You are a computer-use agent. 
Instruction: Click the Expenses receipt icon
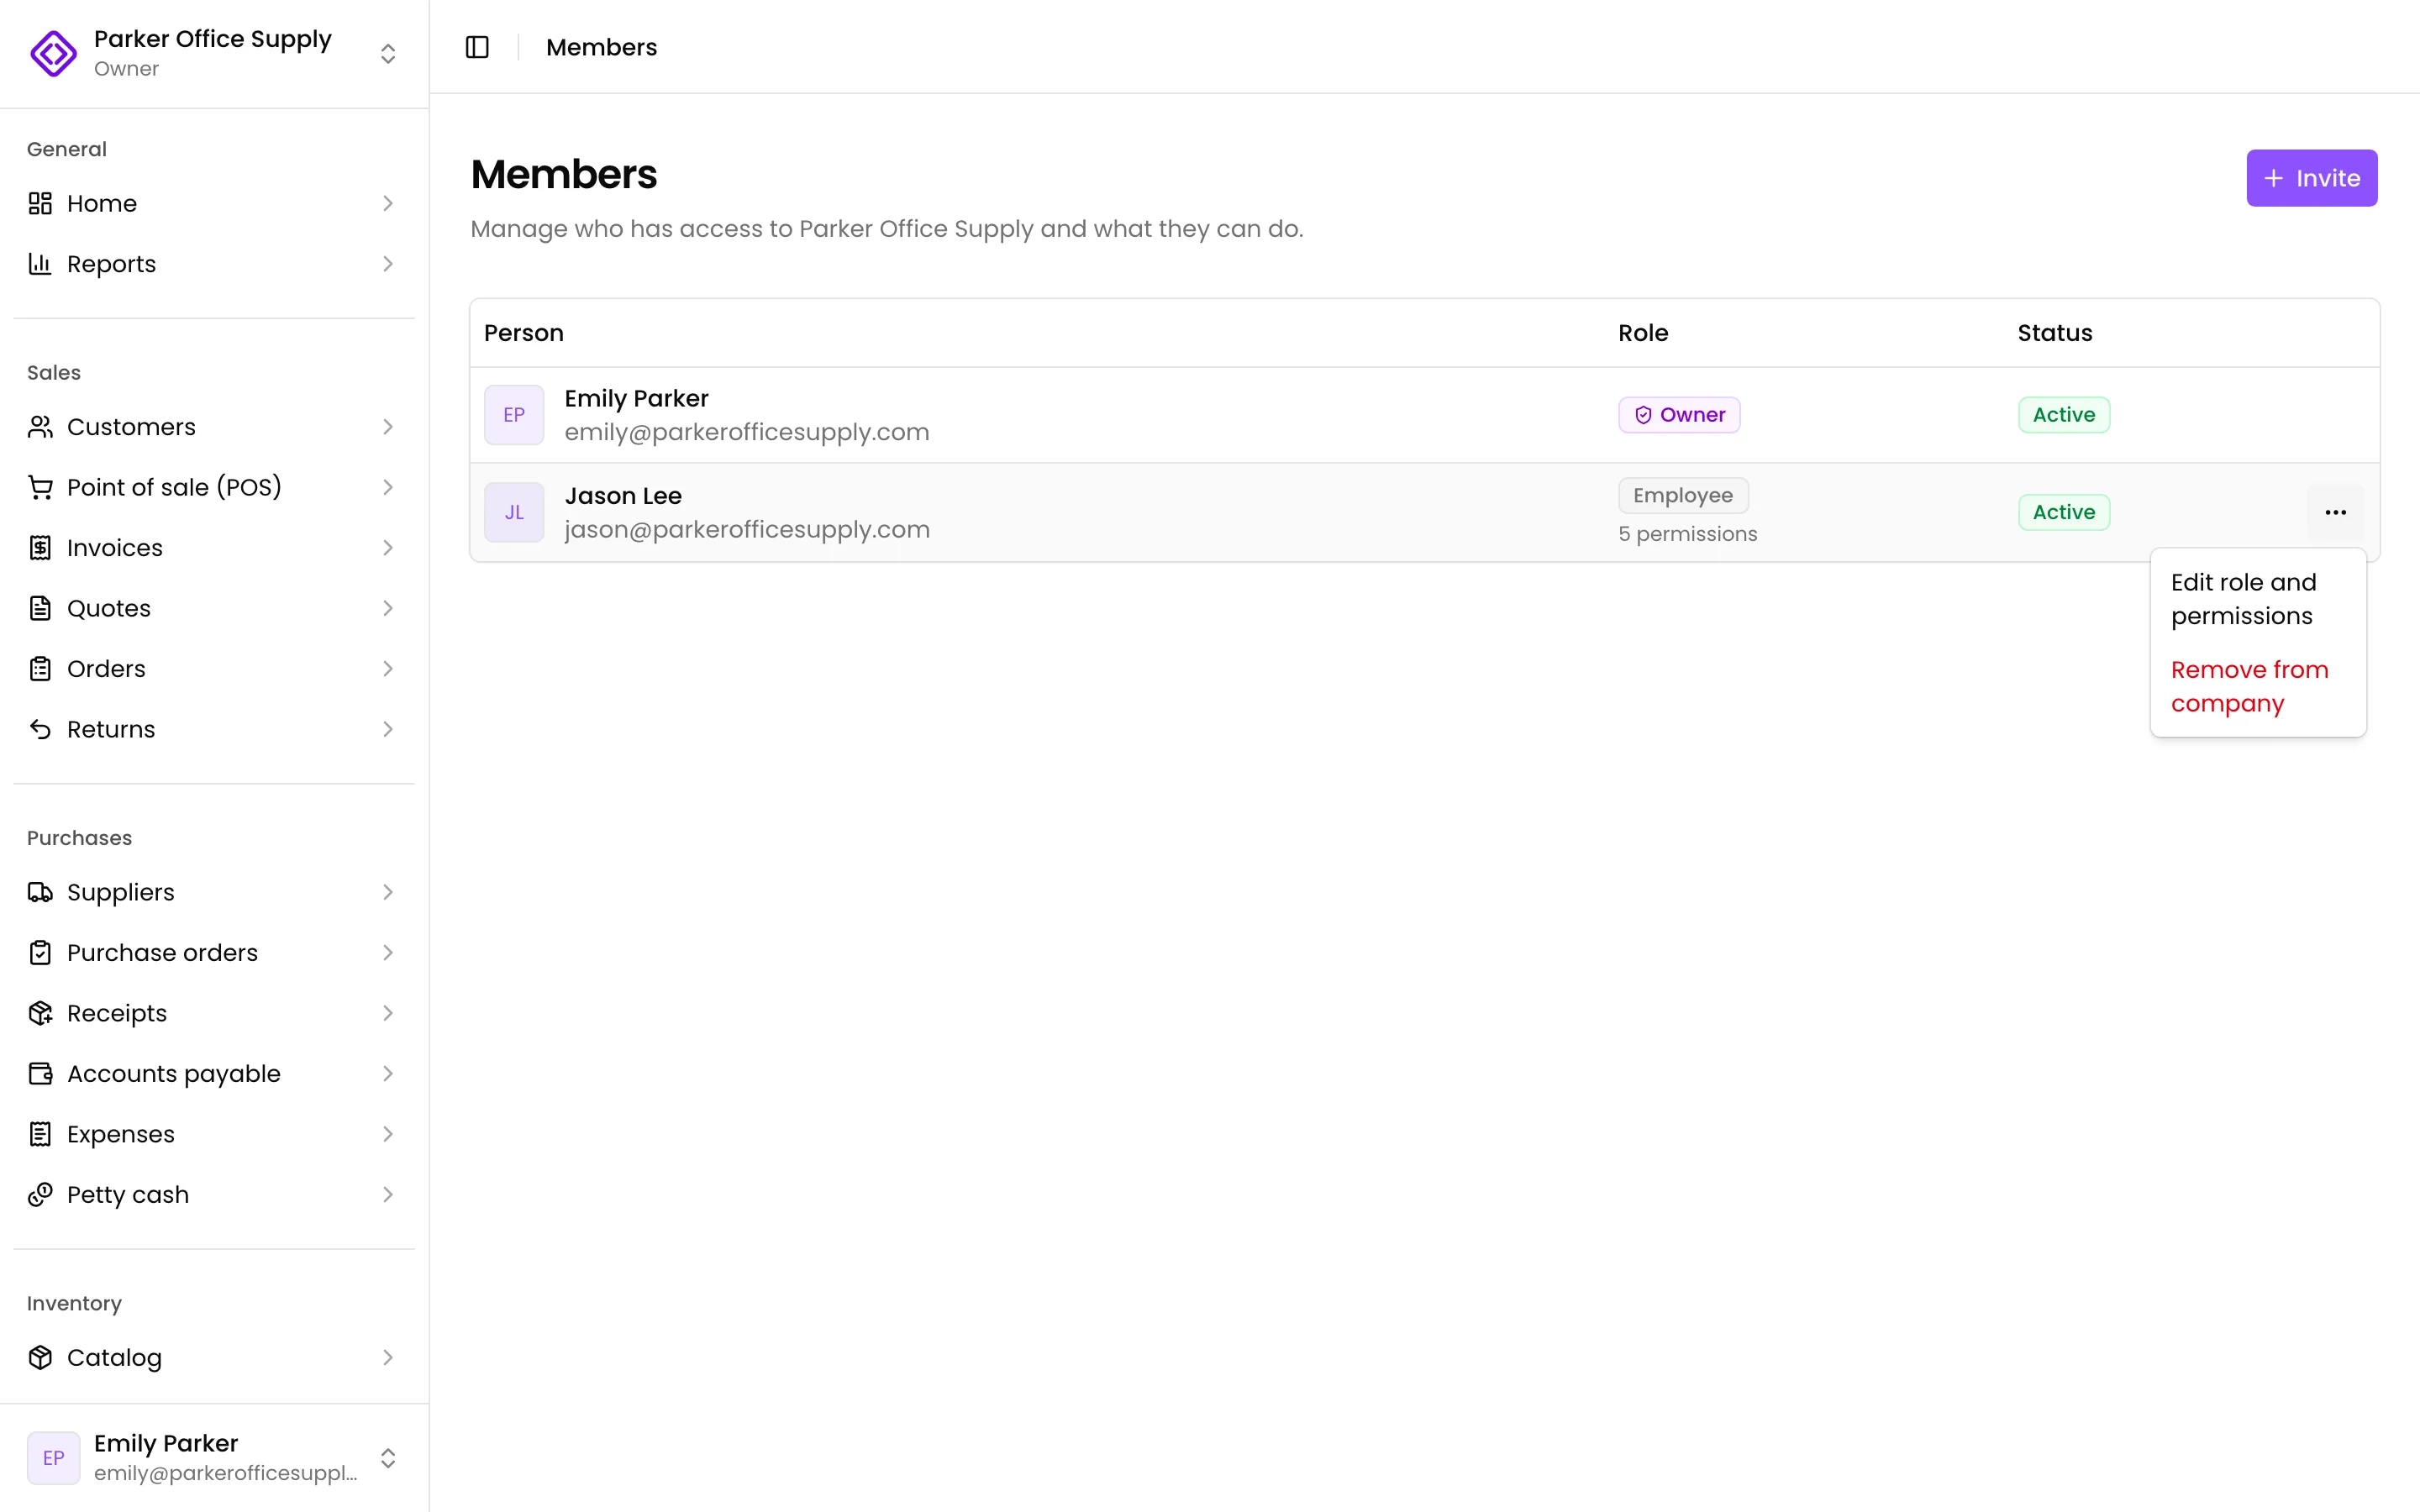[40, 1134]
